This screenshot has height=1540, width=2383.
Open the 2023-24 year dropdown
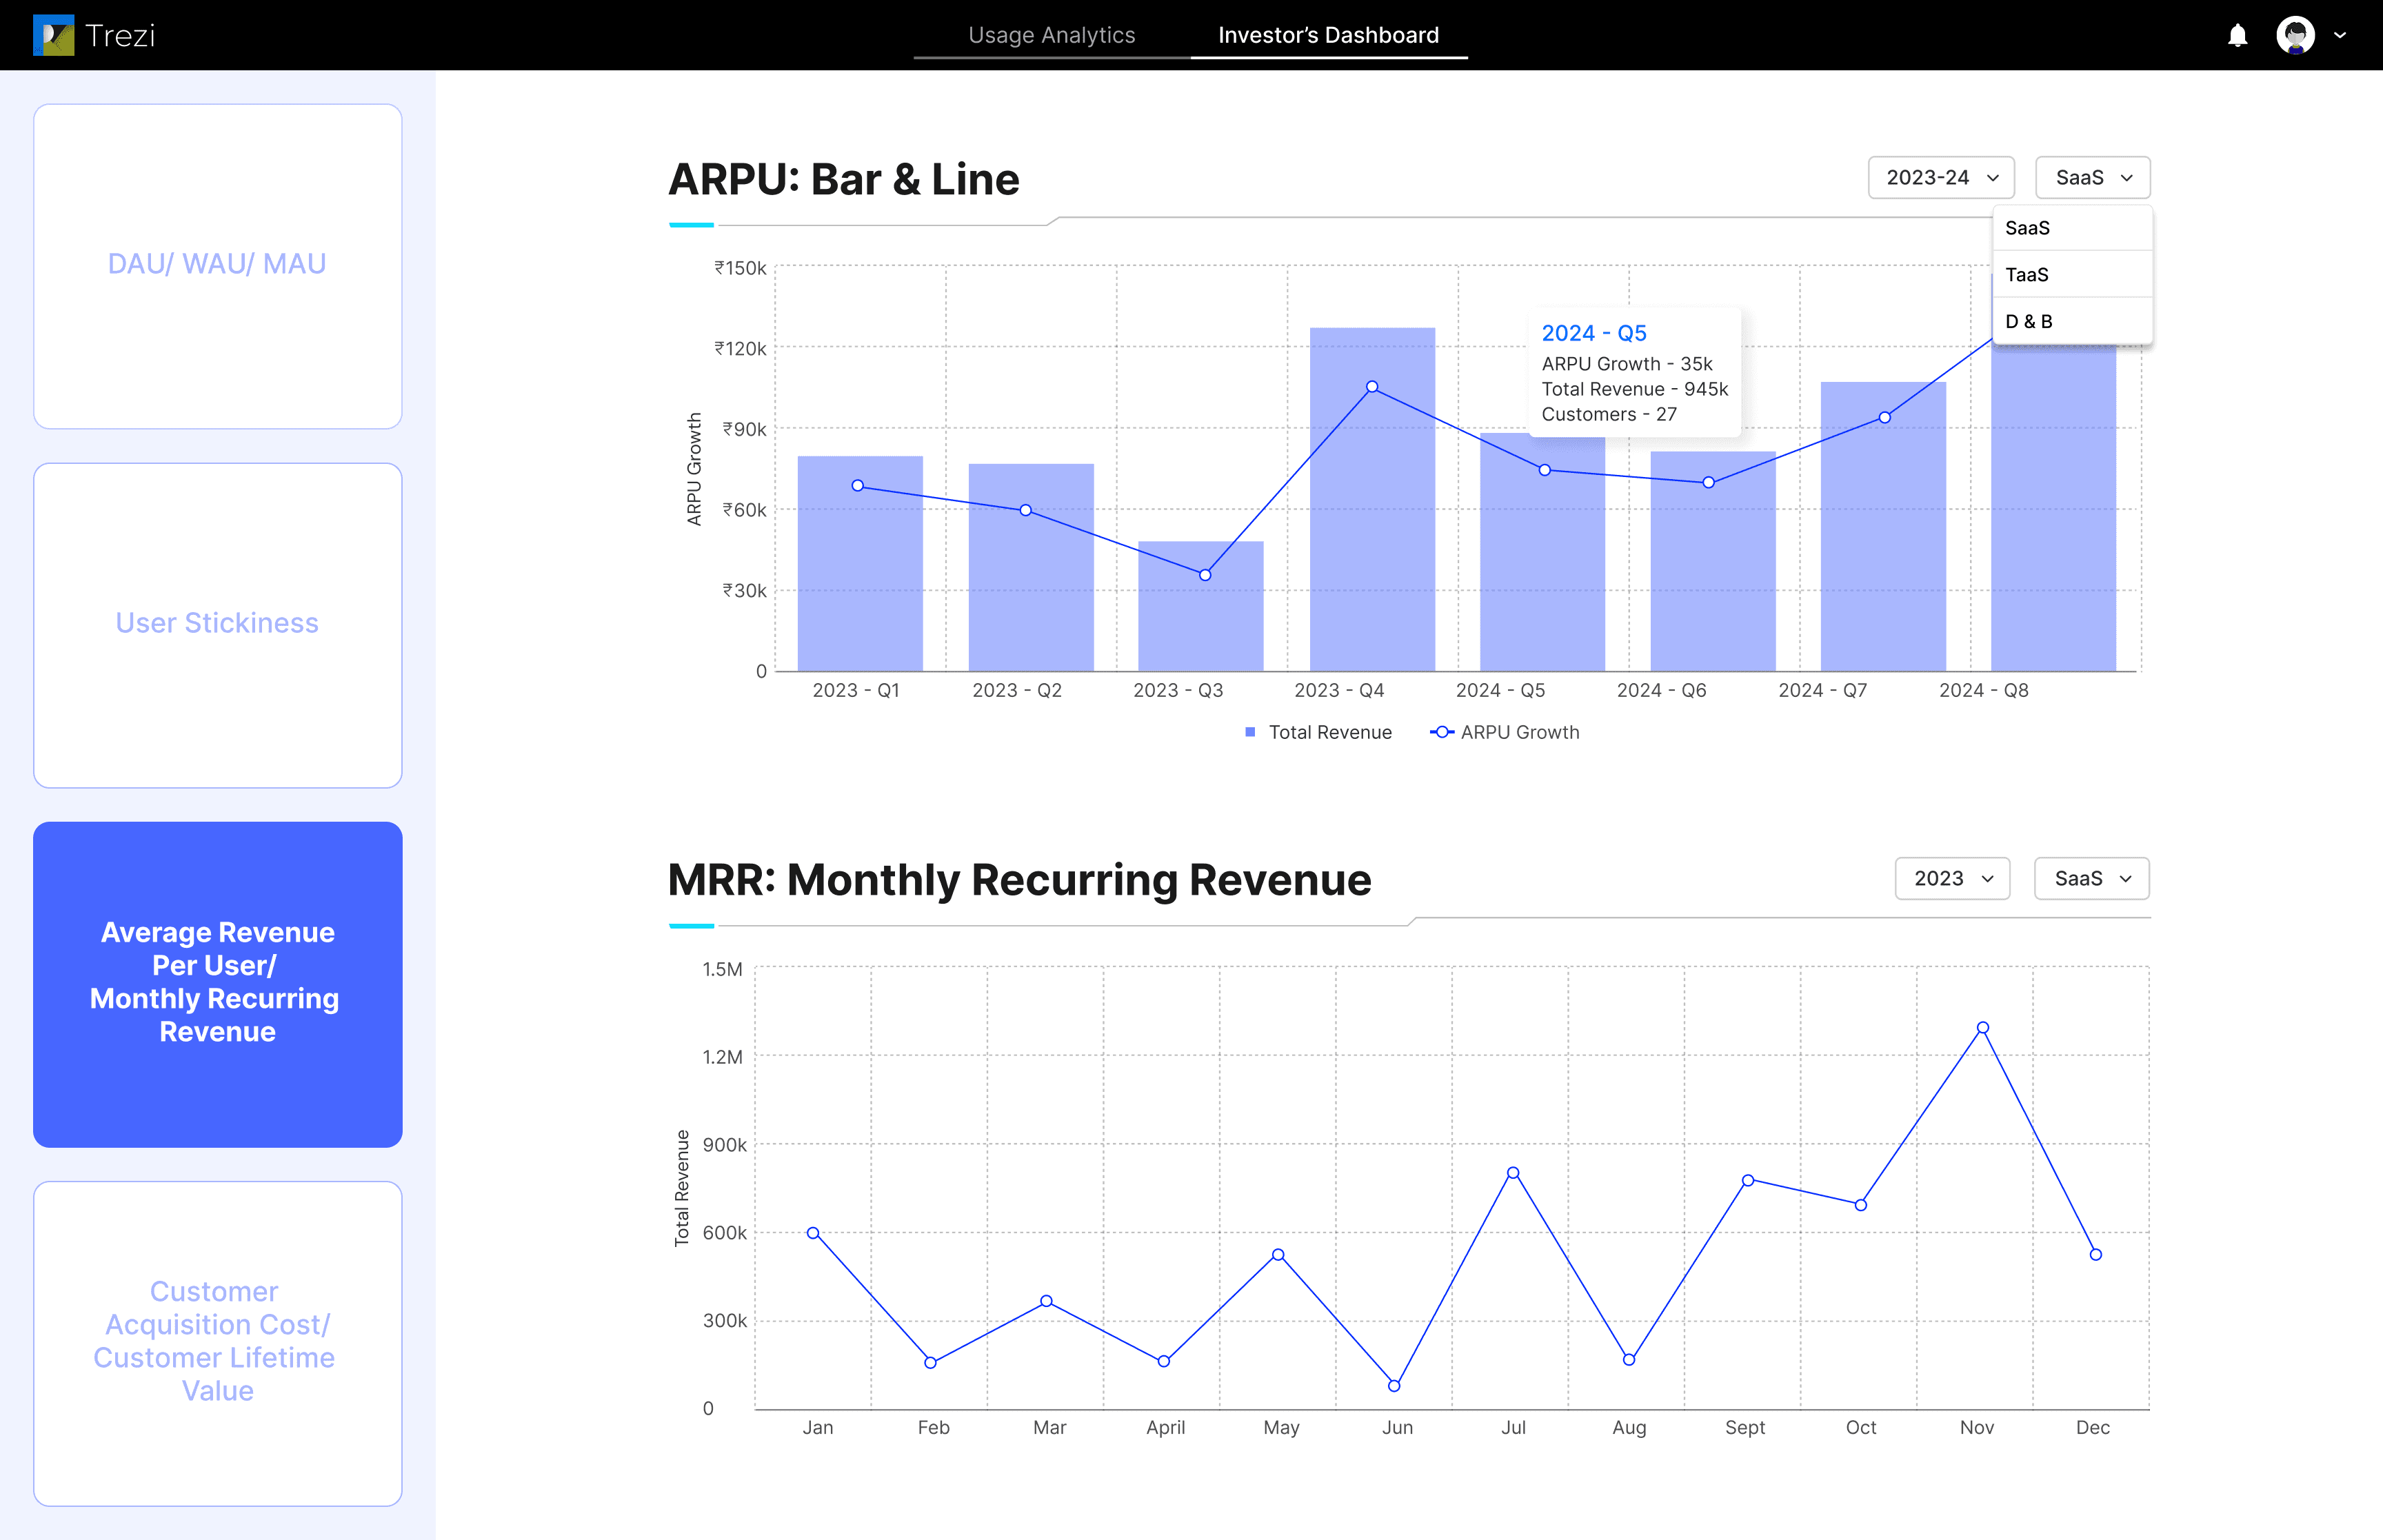click(1941, 177)
